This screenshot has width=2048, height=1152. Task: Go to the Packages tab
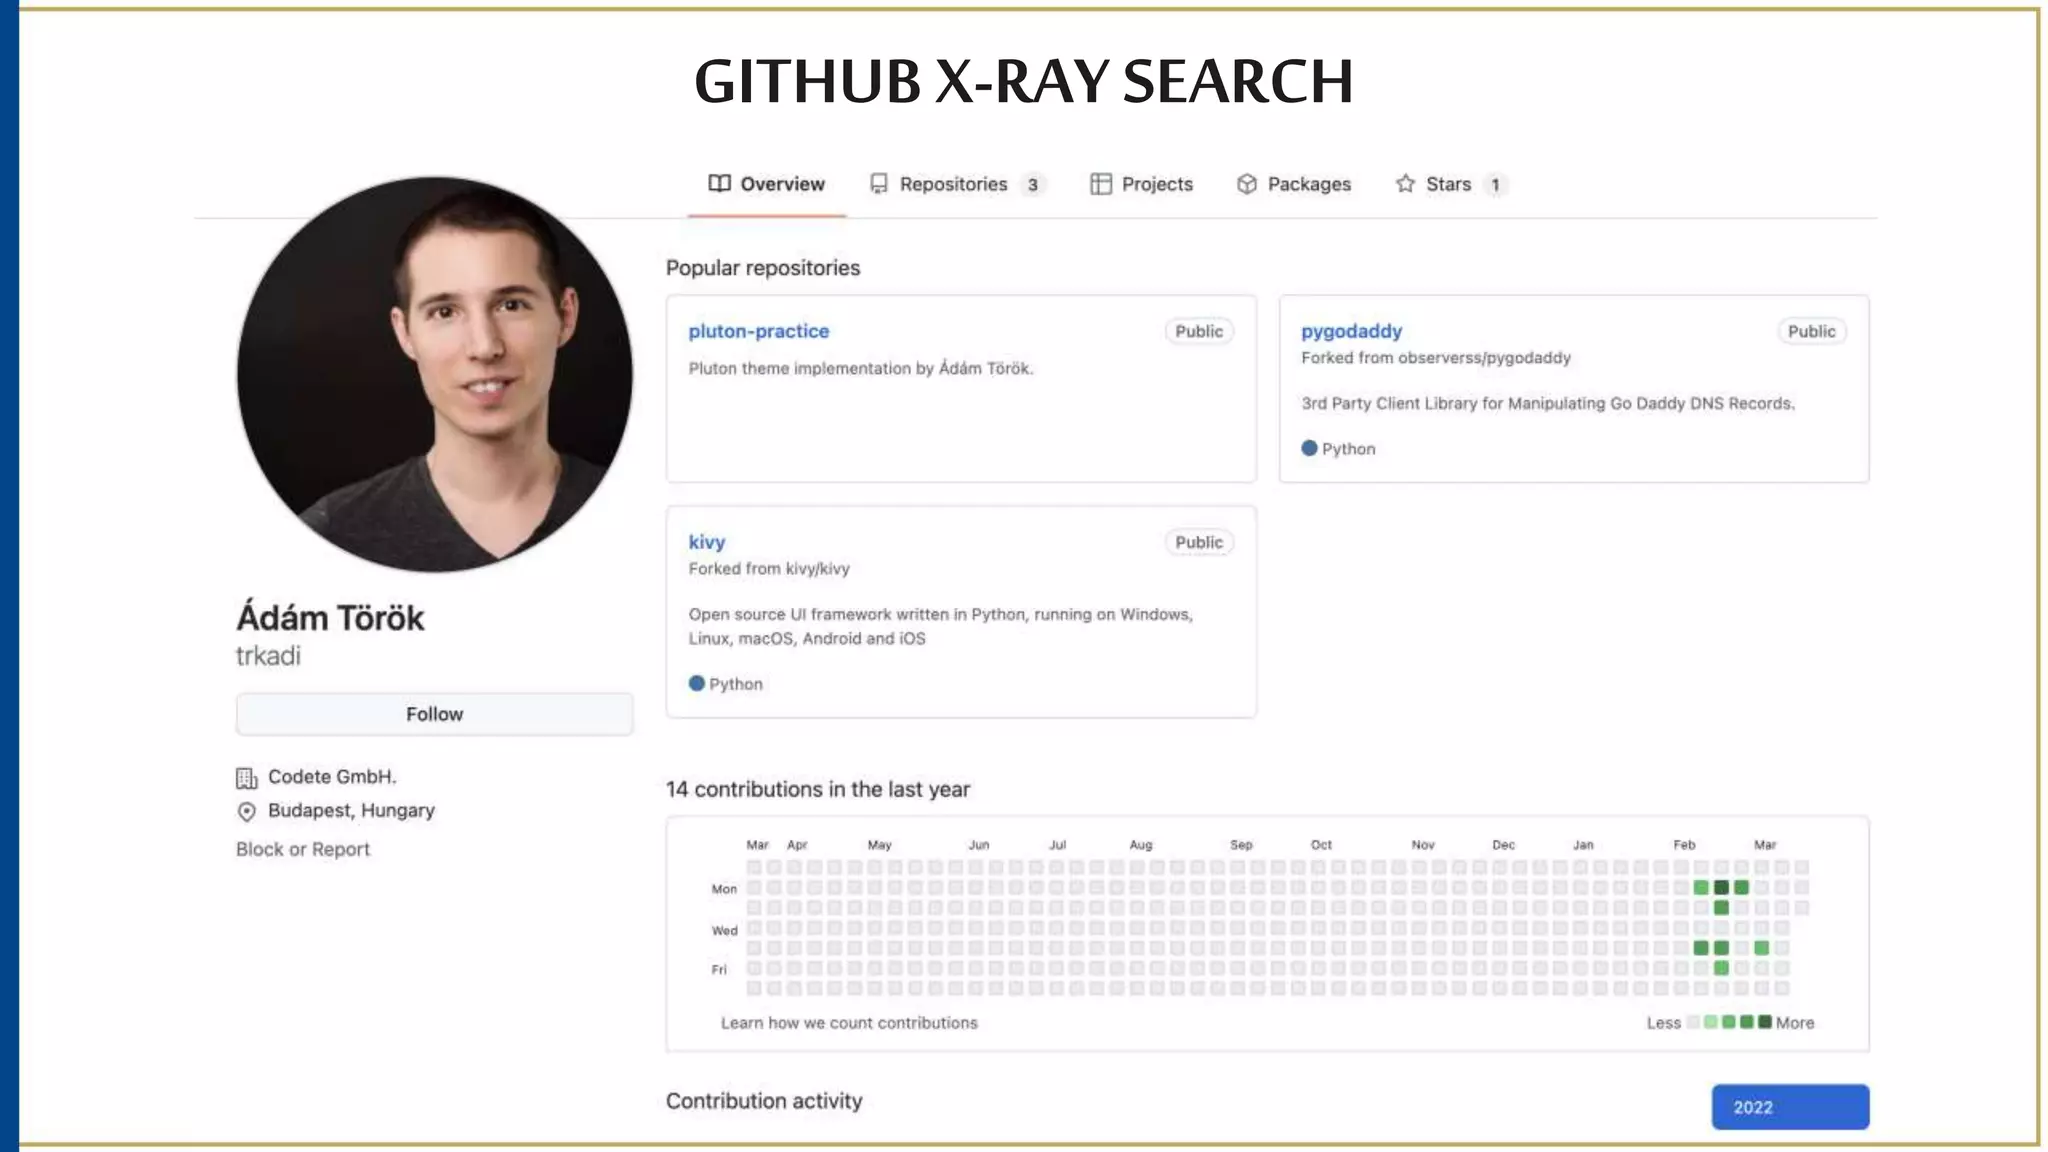pos(1294,184)
